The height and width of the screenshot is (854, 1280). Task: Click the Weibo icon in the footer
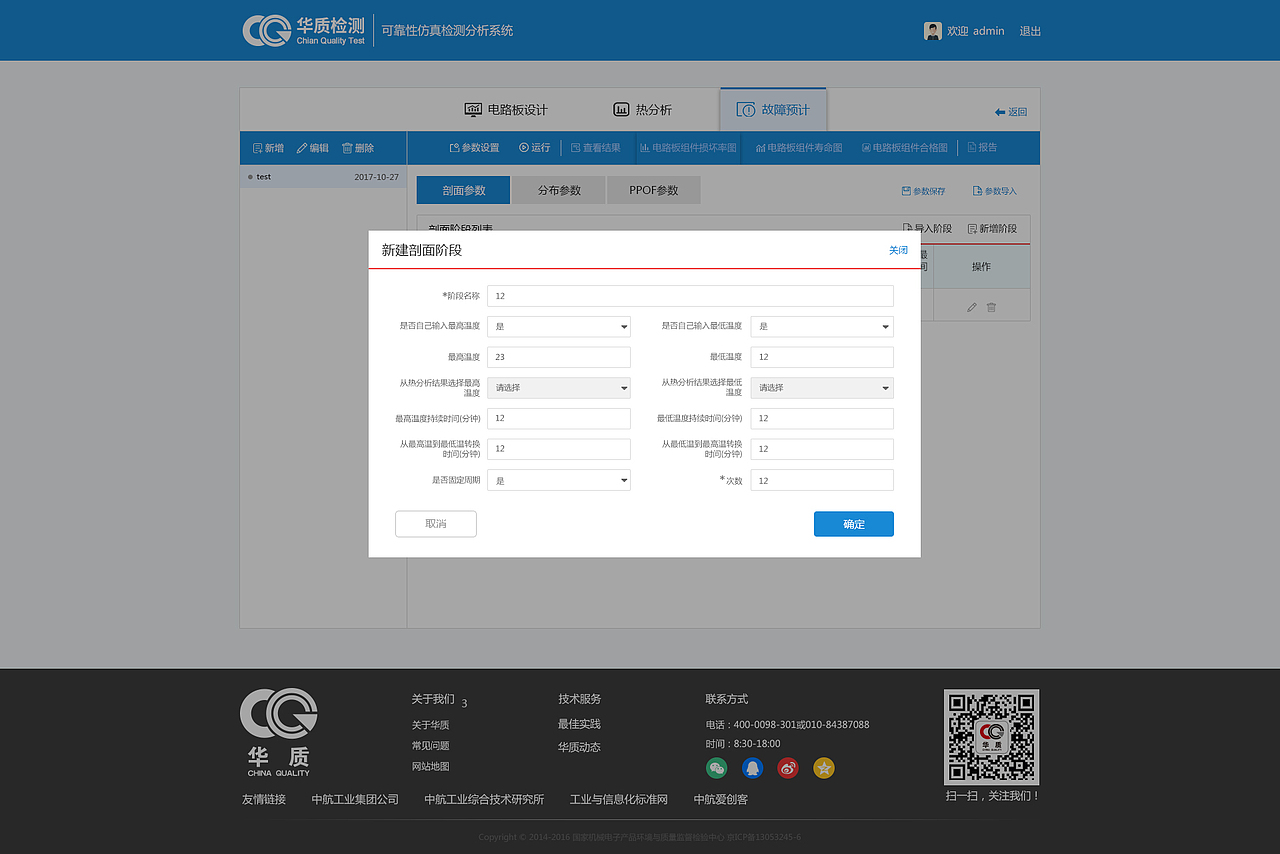[x=788, y=768]
